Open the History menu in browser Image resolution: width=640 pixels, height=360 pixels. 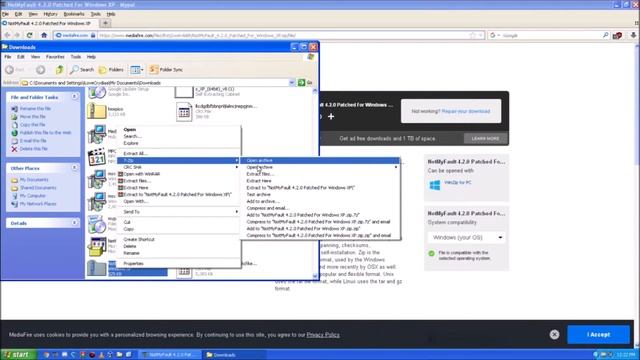click(x=51, y=14)
